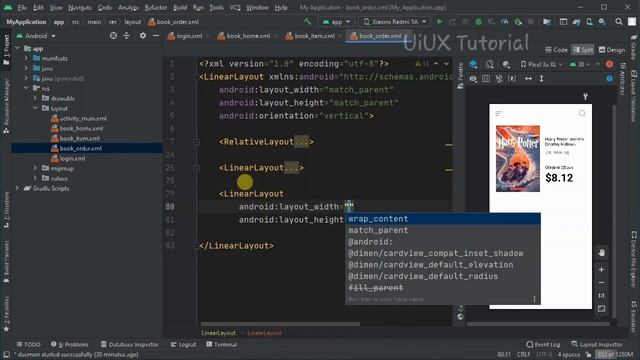Viewport: 640px width, 360px height.
Task: Choose match_parent from completion list
Action: pos(443,230)
